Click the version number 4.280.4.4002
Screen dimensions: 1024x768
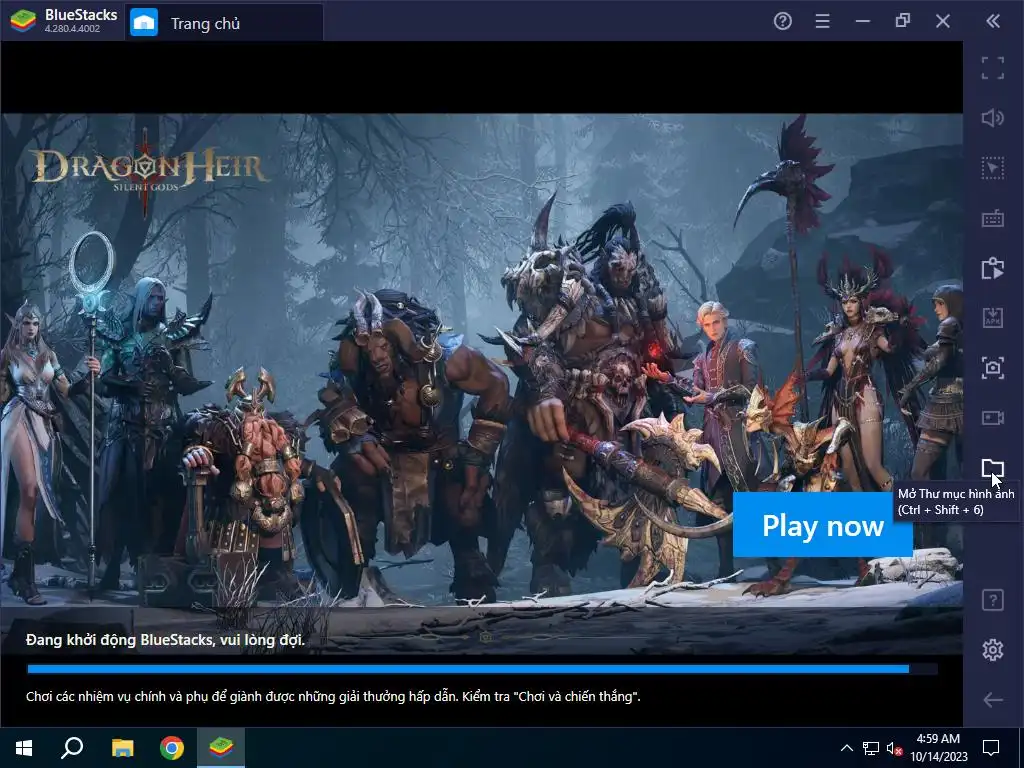(x=72, y=29)
